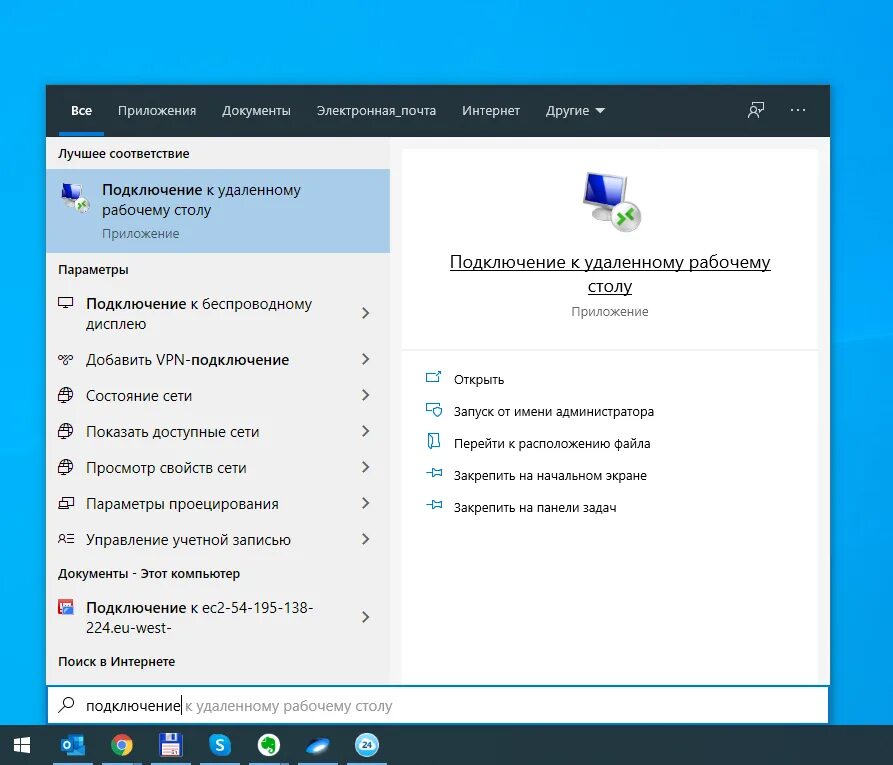
Task: Click the wireless display monitor icon
Action: tap(65, 303)
